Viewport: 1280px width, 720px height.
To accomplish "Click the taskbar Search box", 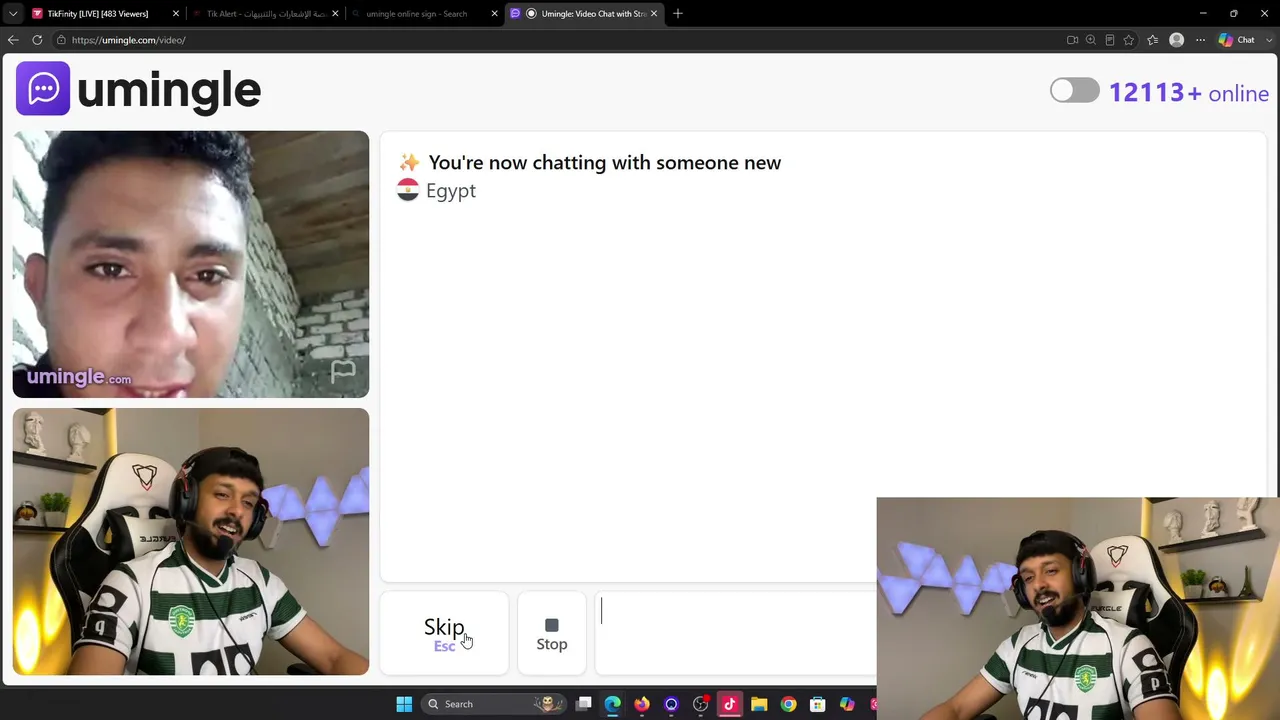I will 492,704.
